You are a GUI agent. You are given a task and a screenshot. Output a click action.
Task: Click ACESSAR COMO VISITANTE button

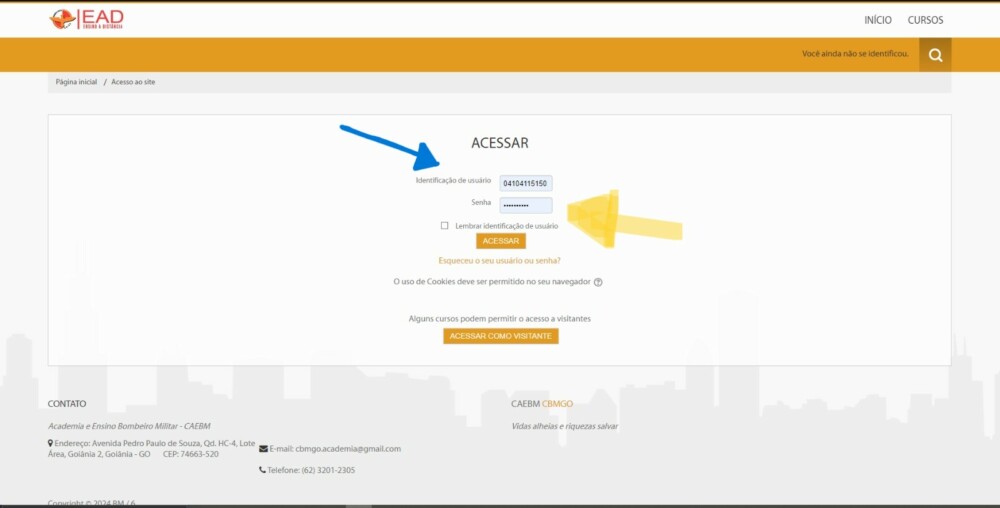coord(500,336)
